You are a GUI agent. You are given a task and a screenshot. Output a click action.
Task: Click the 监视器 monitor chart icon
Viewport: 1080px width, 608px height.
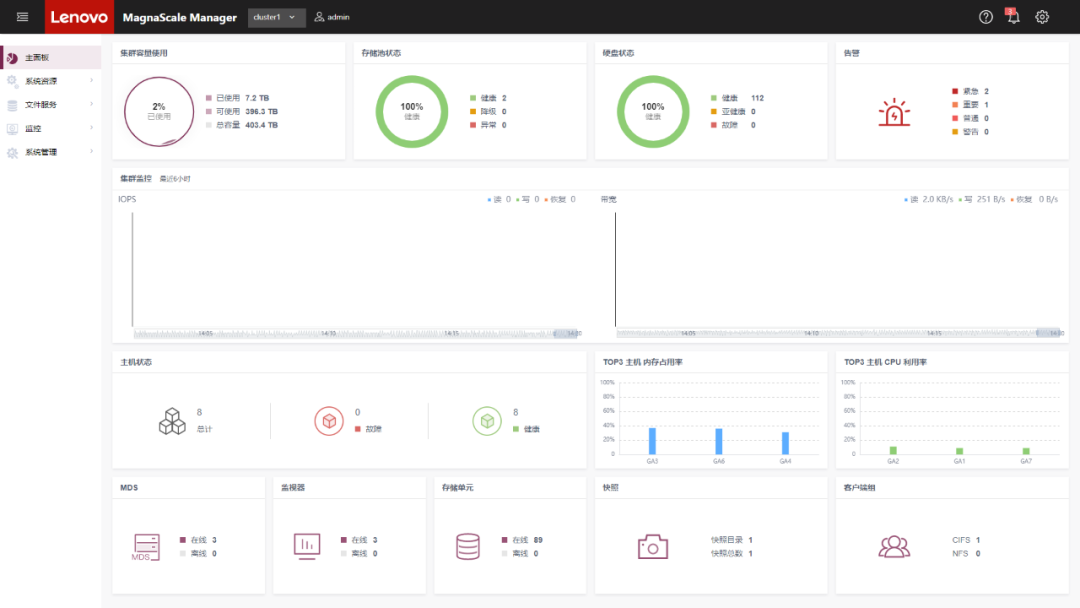307,547
